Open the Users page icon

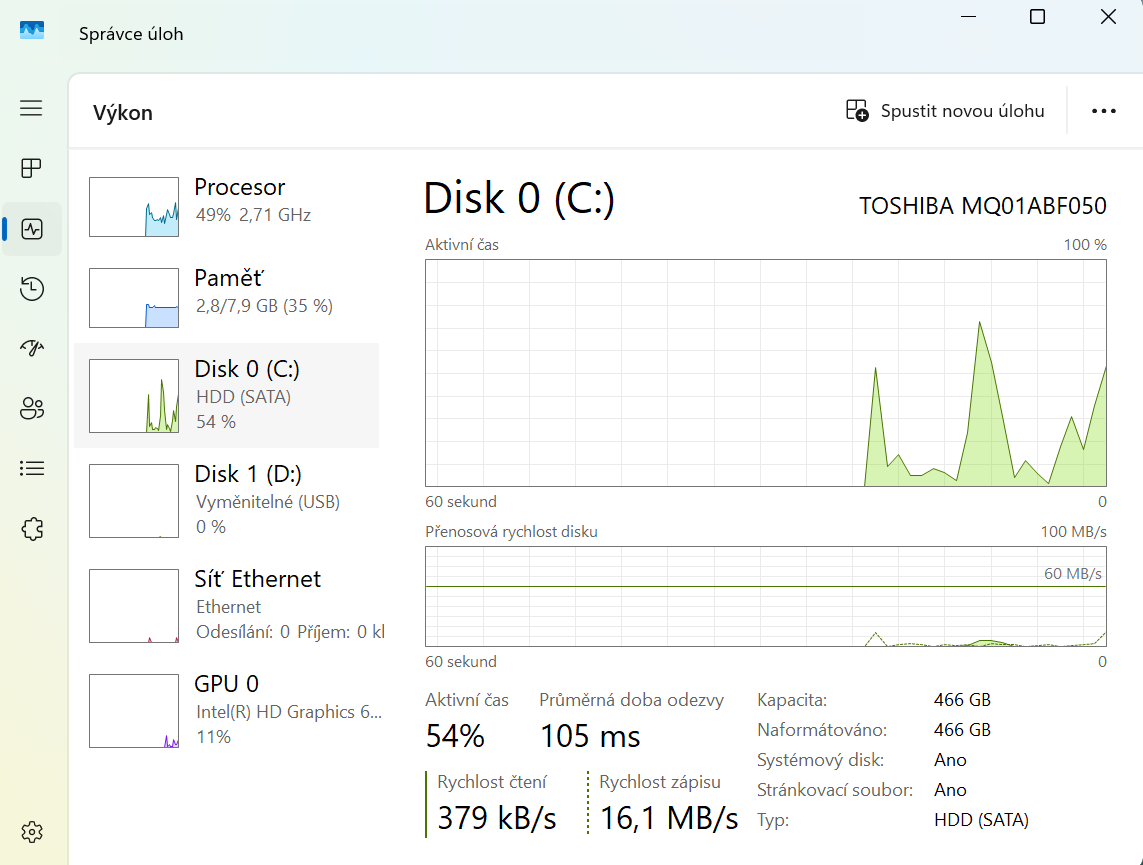pyautogui.click(x=32, y=408)
